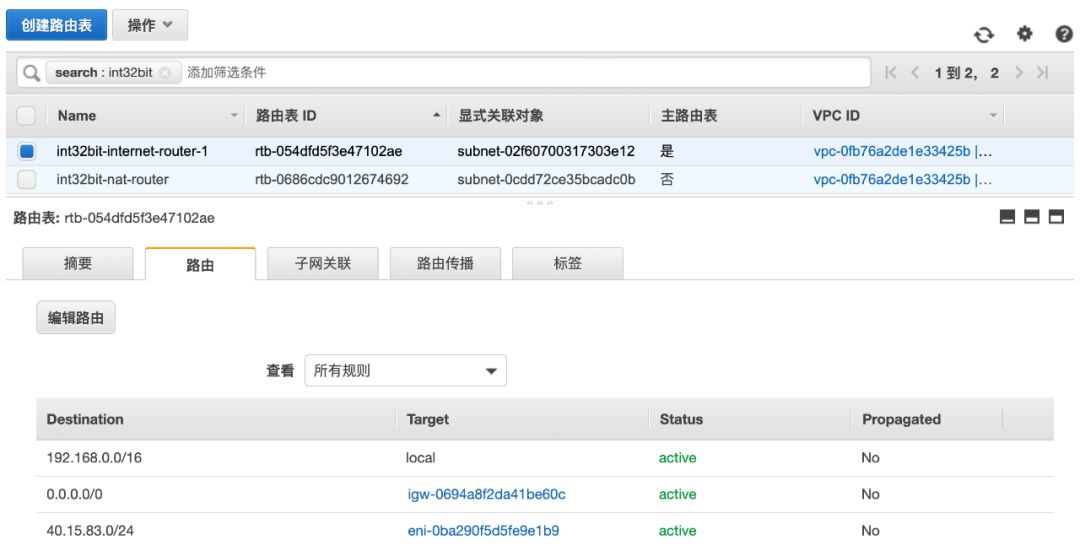Click int32bit-internet-router-1 name cell
Viewport: 1080px width, 551px height.
point(132,151)
